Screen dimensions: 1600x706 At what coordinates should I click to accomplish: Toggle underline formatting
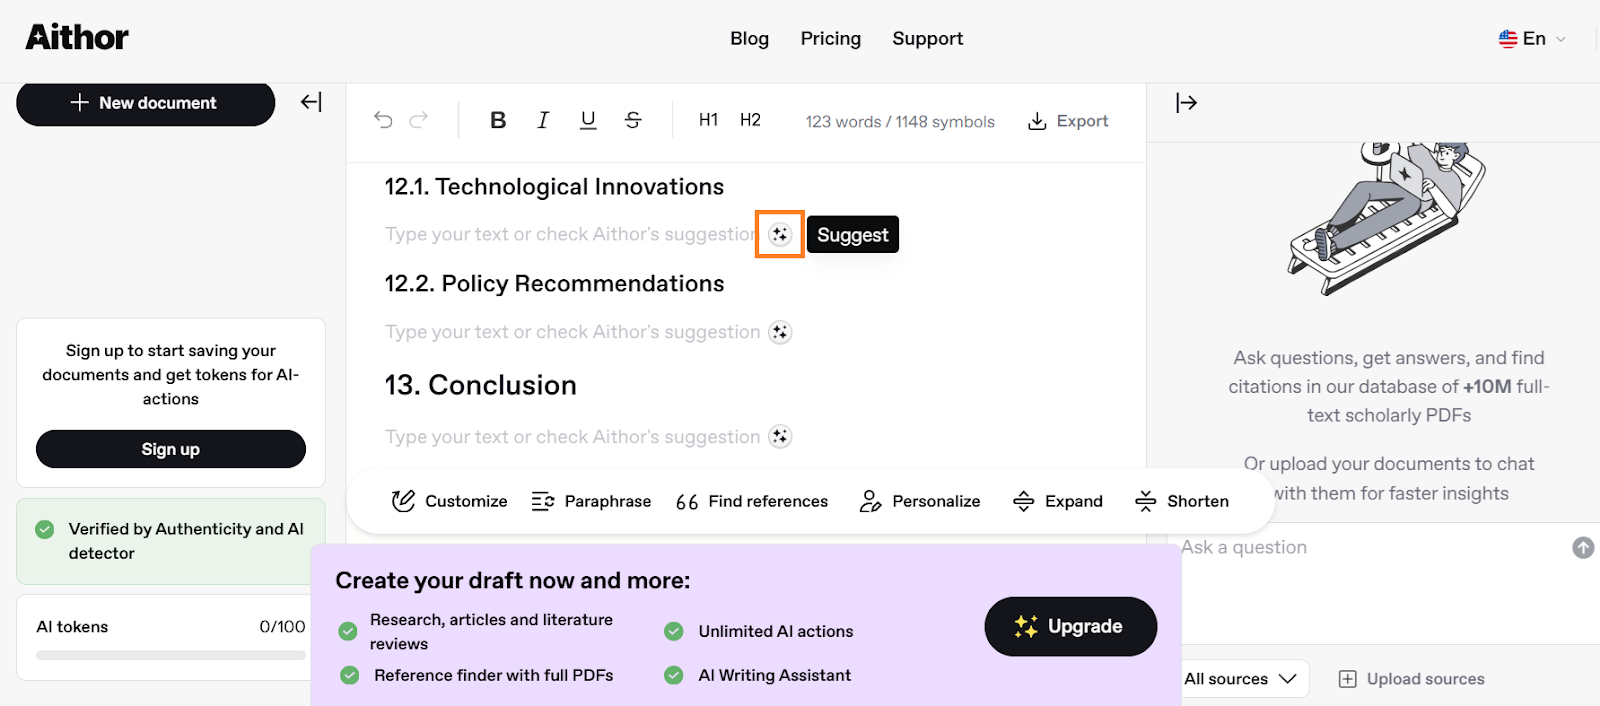coord(588,120)
